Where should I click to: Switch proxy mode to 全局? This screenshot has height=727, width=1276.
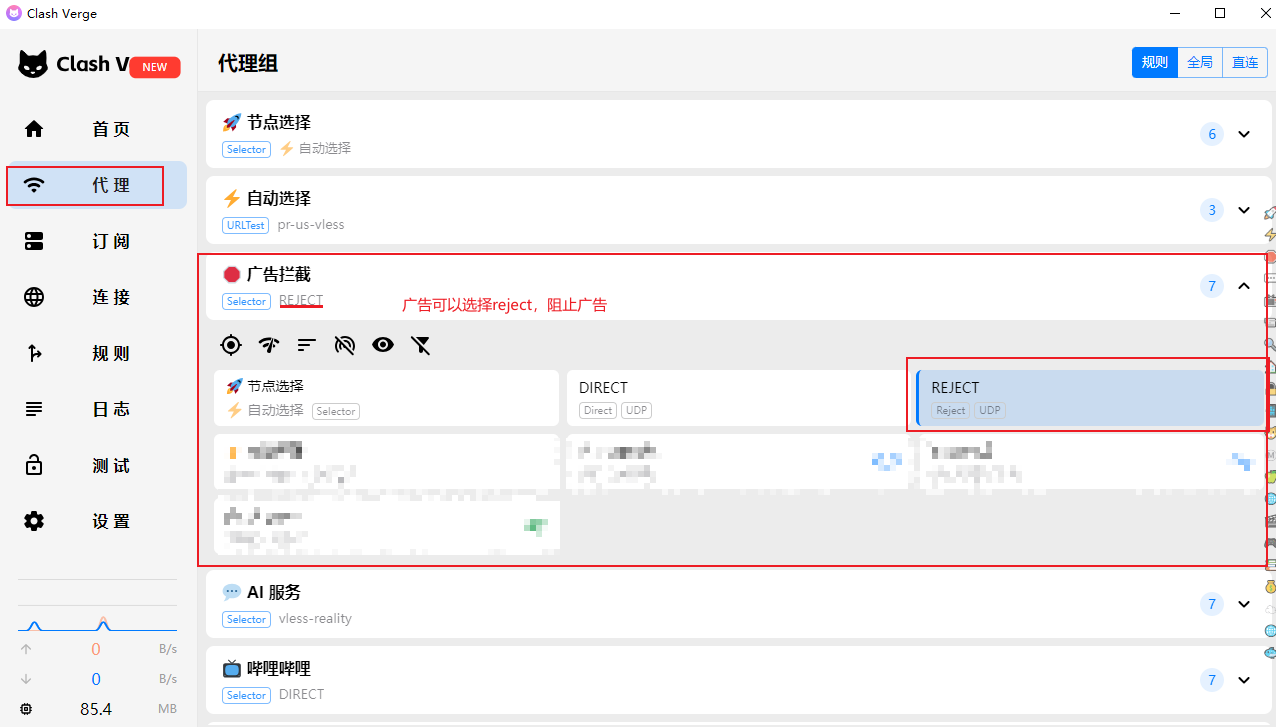[1200, 62]
